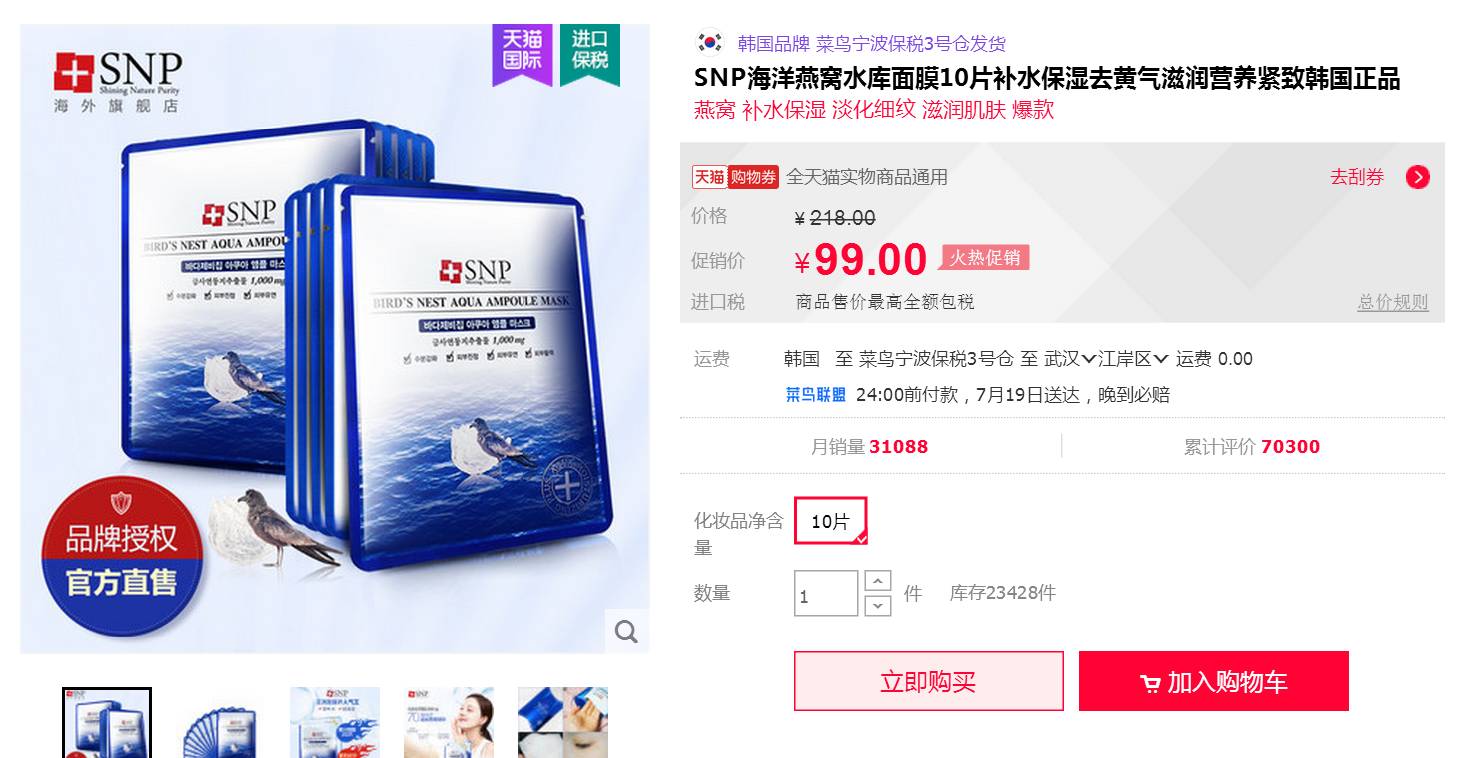Select the smiling woman face thumbnail
Viewport: 1463px width, 758px height.
coord(449,722)
